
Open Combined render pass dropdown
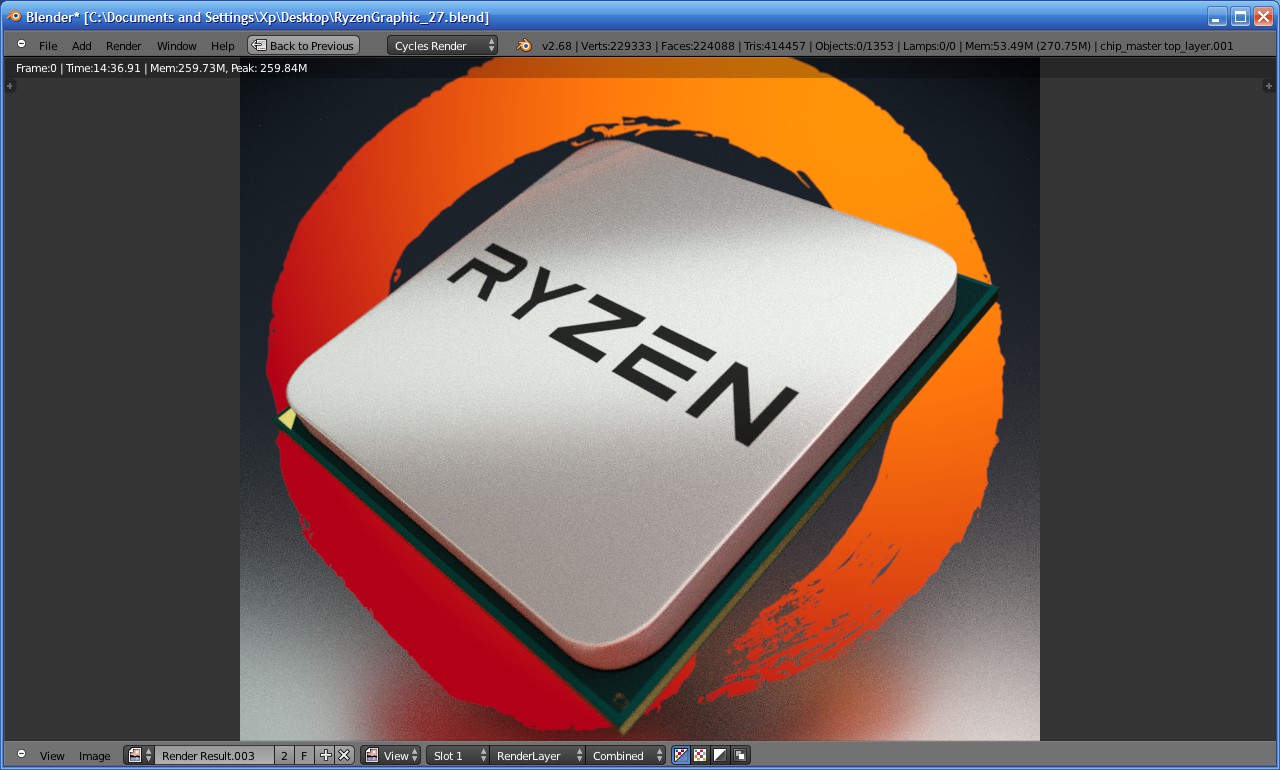[626, 755]
